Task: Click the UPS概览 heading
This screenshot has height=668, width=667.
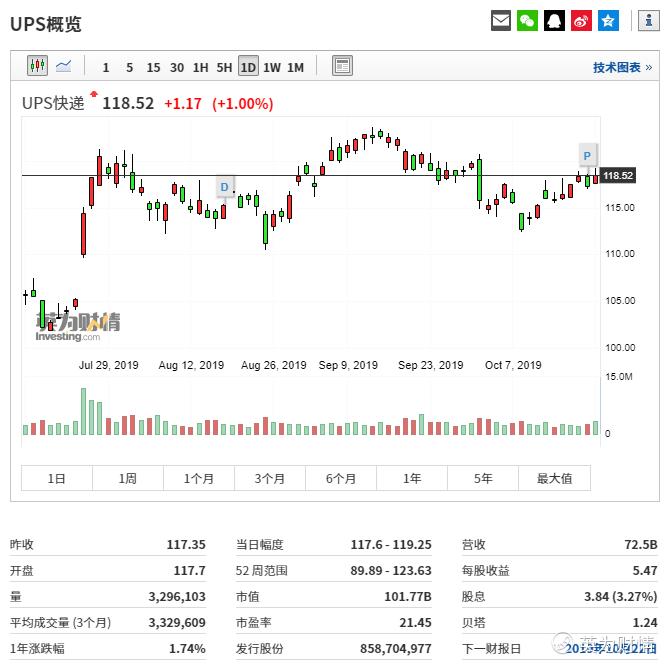Action: (x=46, y=24)
